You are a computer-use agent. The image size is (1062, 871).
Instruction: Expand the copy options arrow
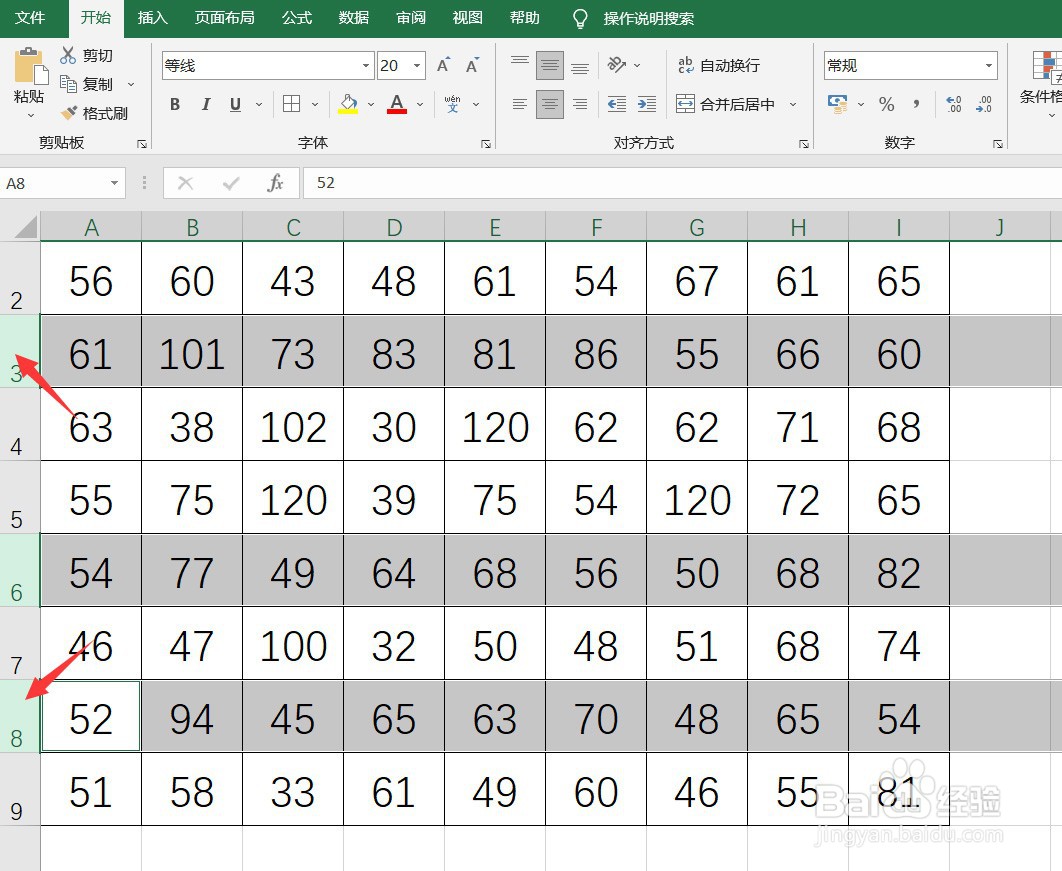coord(131,84)
